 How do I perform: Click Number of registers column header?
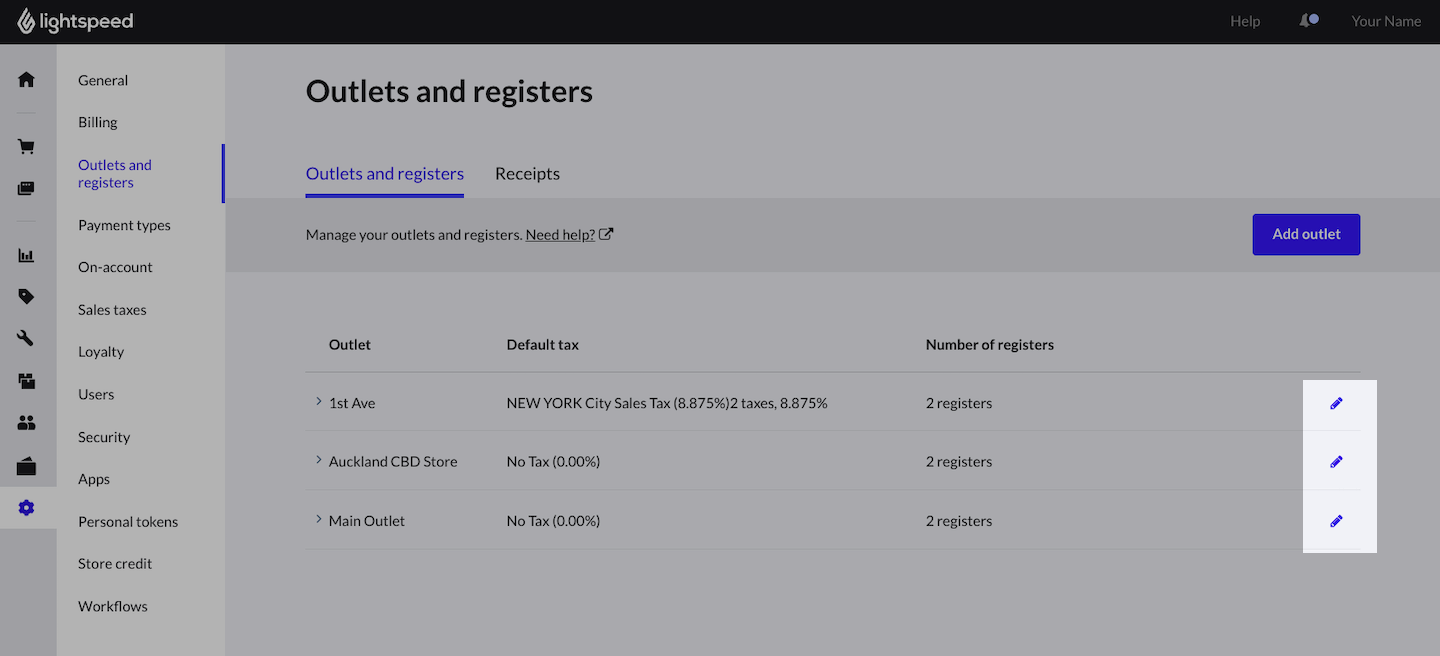(990, 345)
